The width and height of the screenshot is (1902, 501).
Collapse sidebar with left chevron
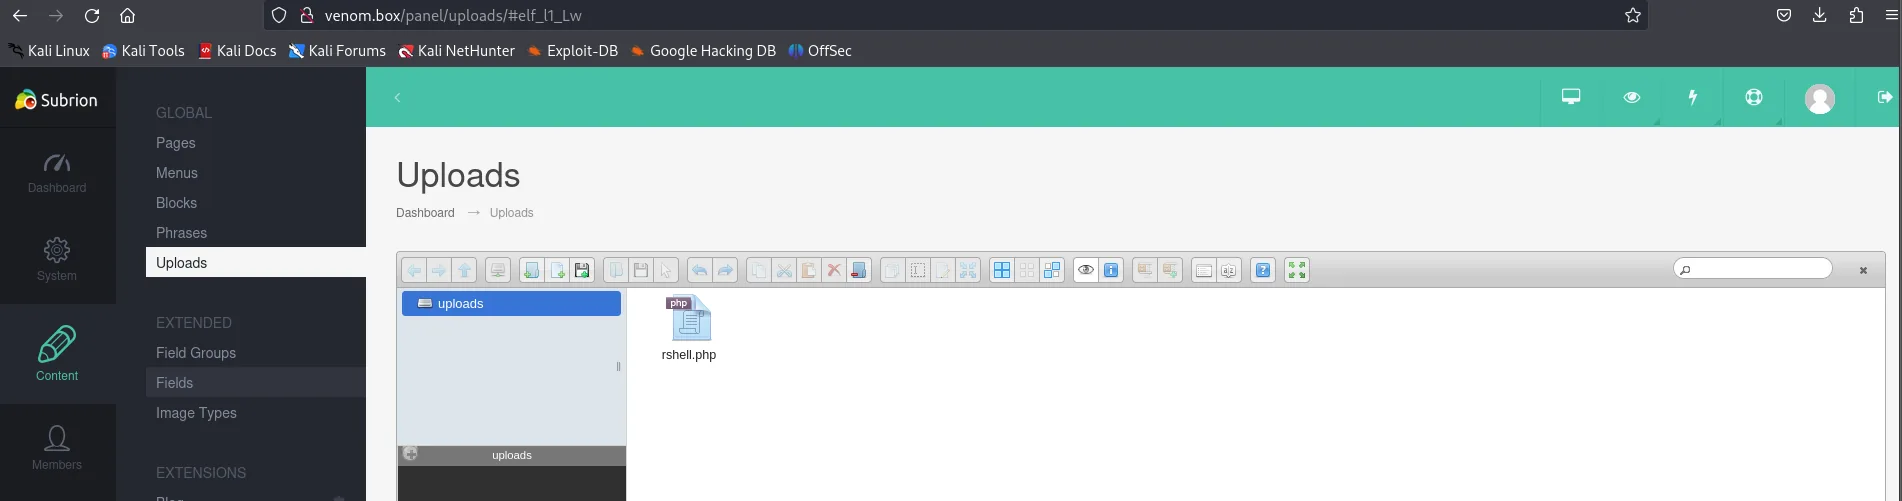[398, 97]
